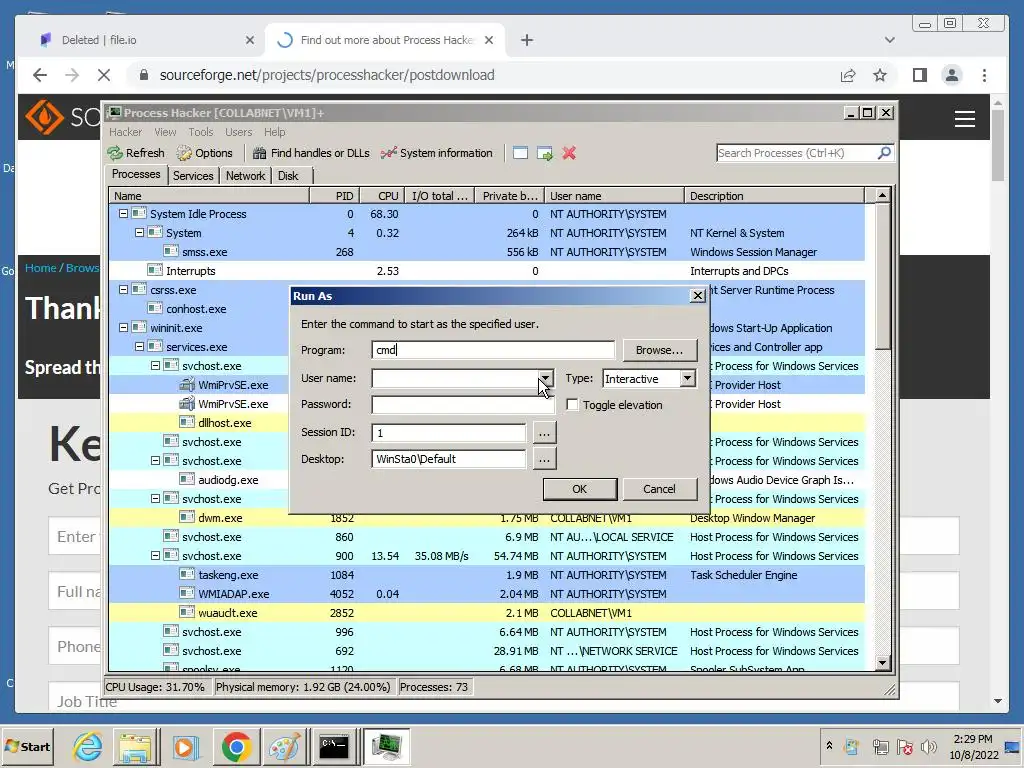Open Options in Process Hacker toolbar

pos(205,153)
